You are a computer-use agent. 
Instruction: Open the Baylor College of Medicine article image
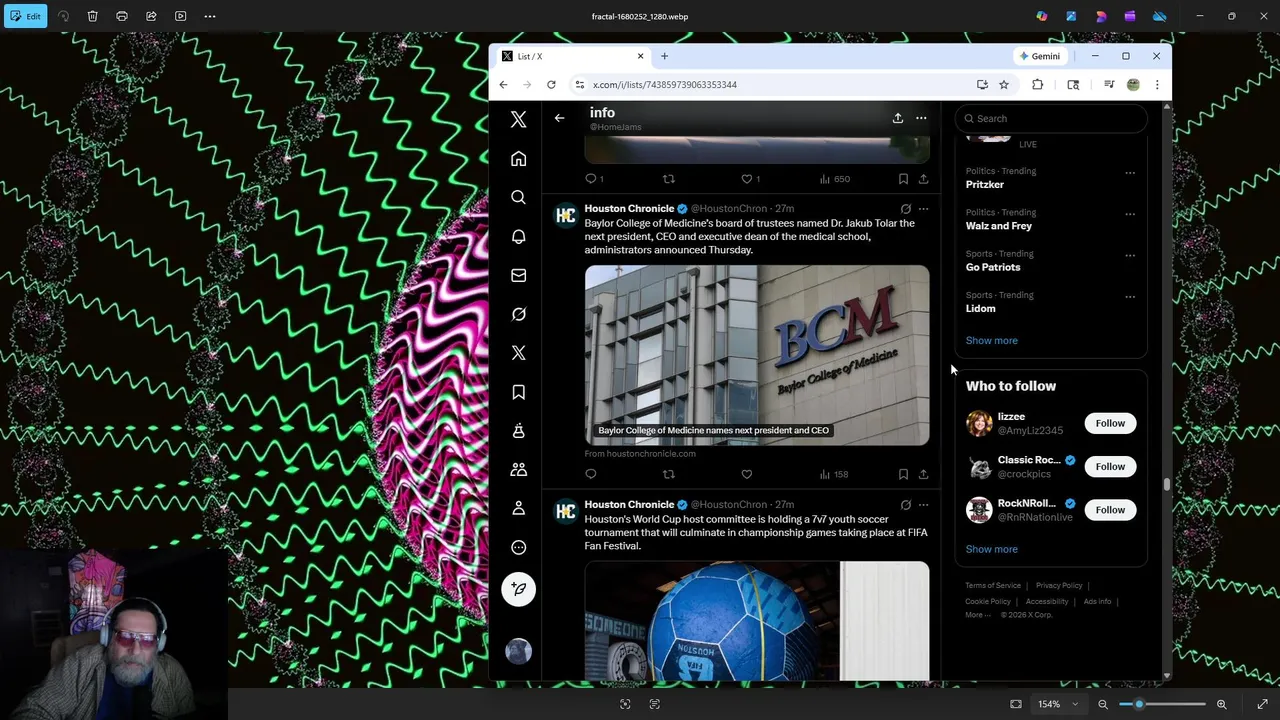pyautogui.click(x=757, y=355)
